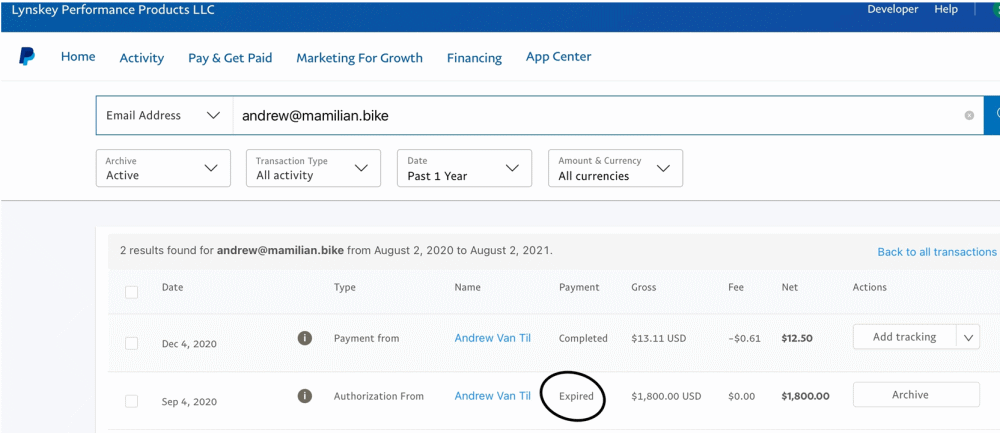
Task: Open Andrew Van Til link in Sep 4 row
Action: point(492,396)
